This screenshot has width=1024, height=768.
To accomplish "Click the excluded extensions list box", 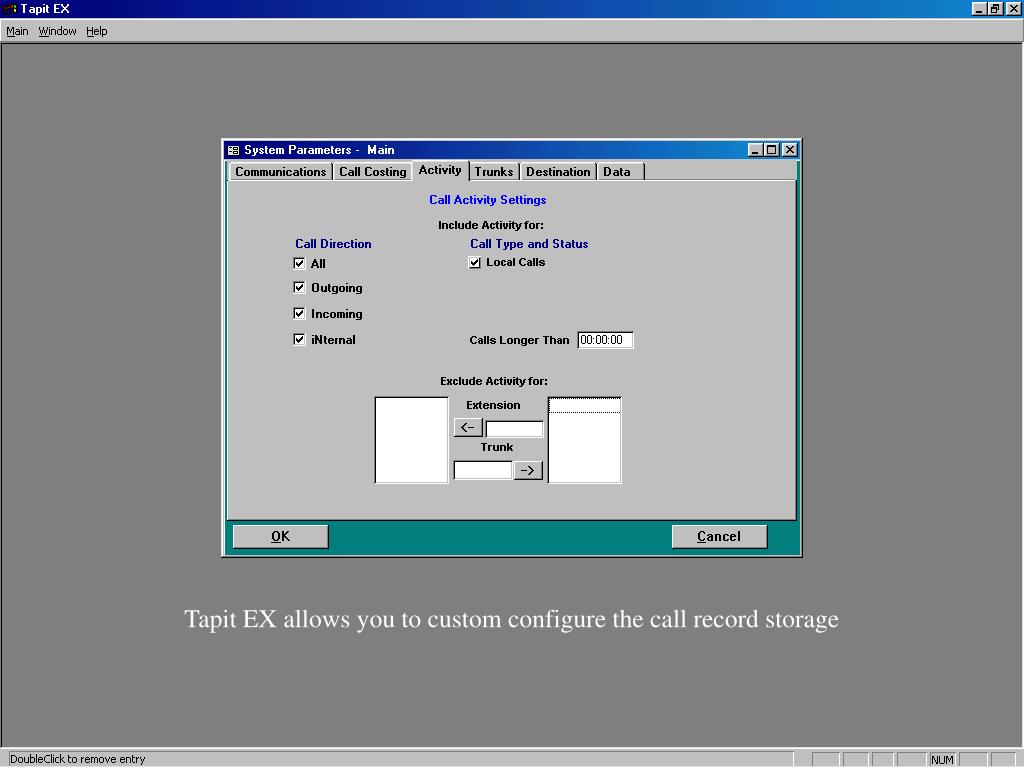I will click(411, 440).
